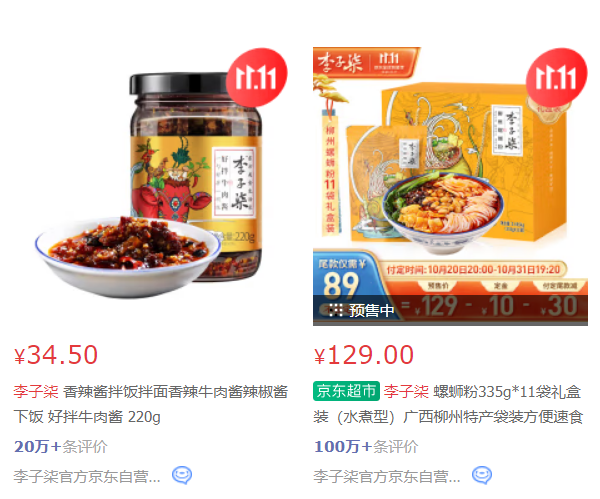Visit the right 李子柒官方京东自营 store link
Viewport: 600px width, 499px height.
pos(386,476)
